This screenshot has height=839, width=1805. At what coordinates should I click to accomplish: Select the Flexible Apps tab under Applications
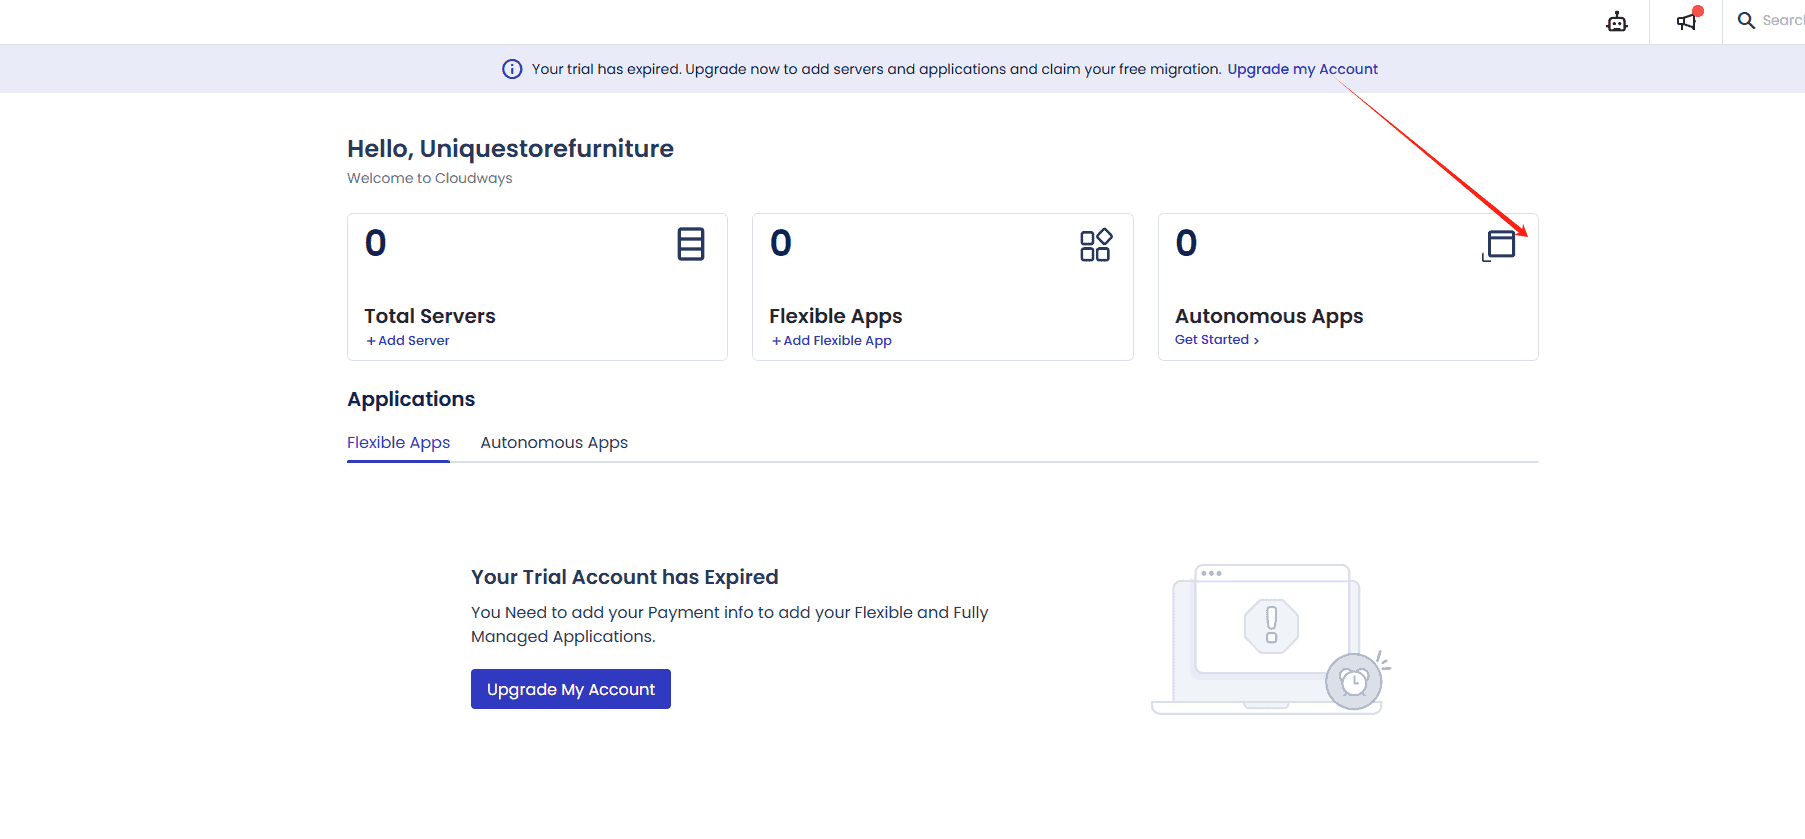point(398,443)
